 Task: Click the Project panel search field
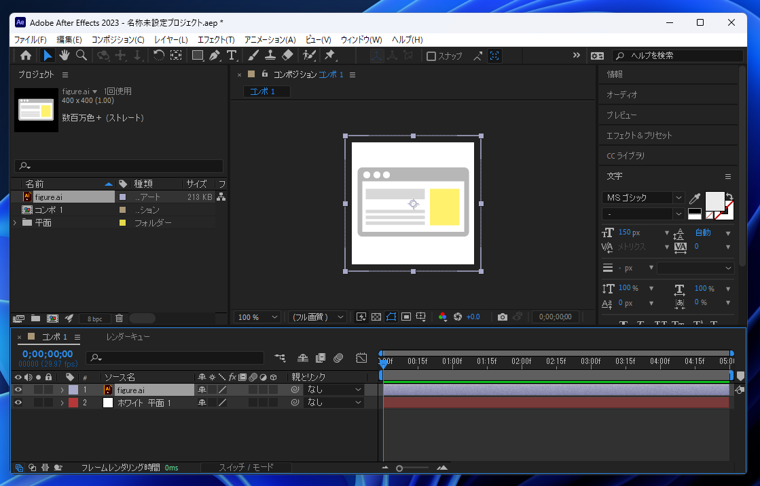click(119, 166)
